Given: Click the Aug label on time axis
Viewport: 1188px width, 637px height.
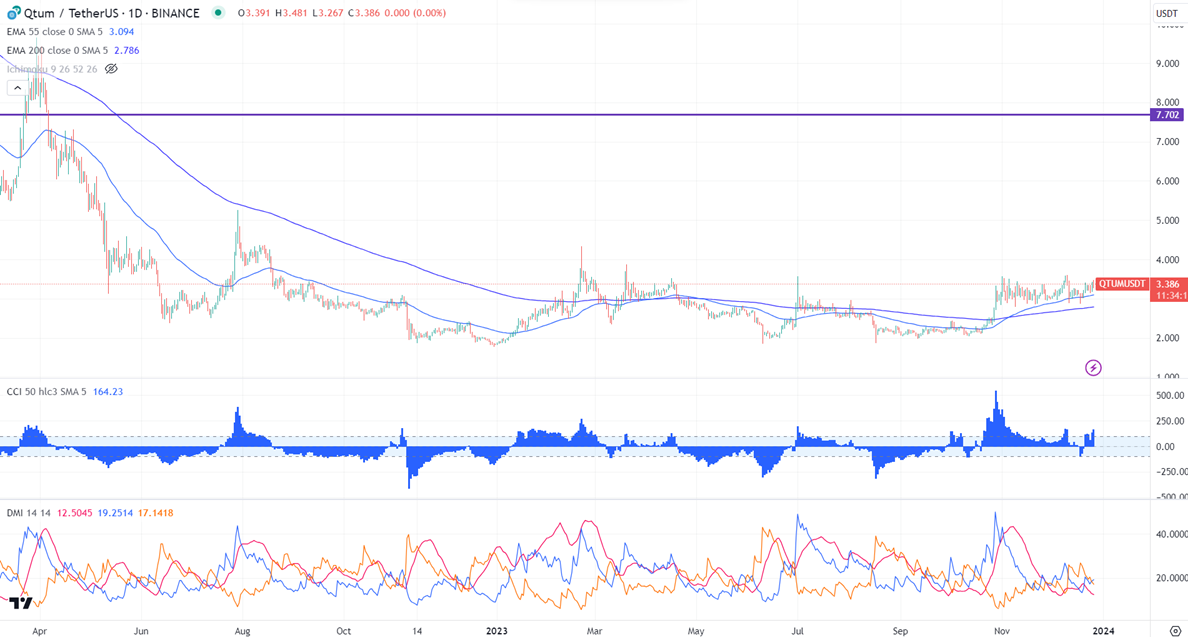Looking at the screenshot, I should coord(242,630).
